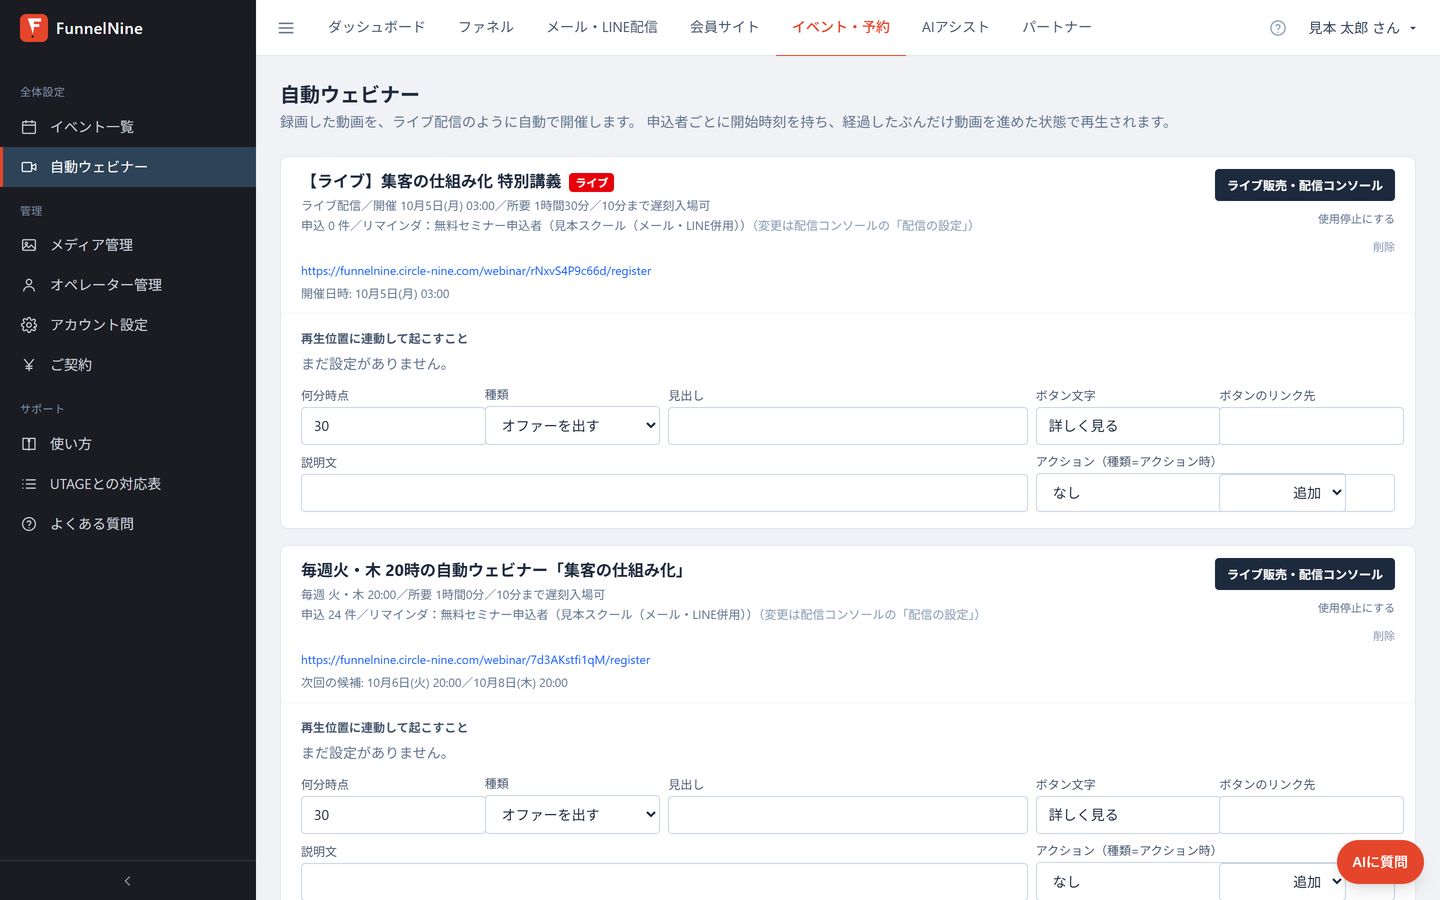
Task: Focus ボタン文字 field in the 毎週火・木 card
Action: (x=1128, y=815)
